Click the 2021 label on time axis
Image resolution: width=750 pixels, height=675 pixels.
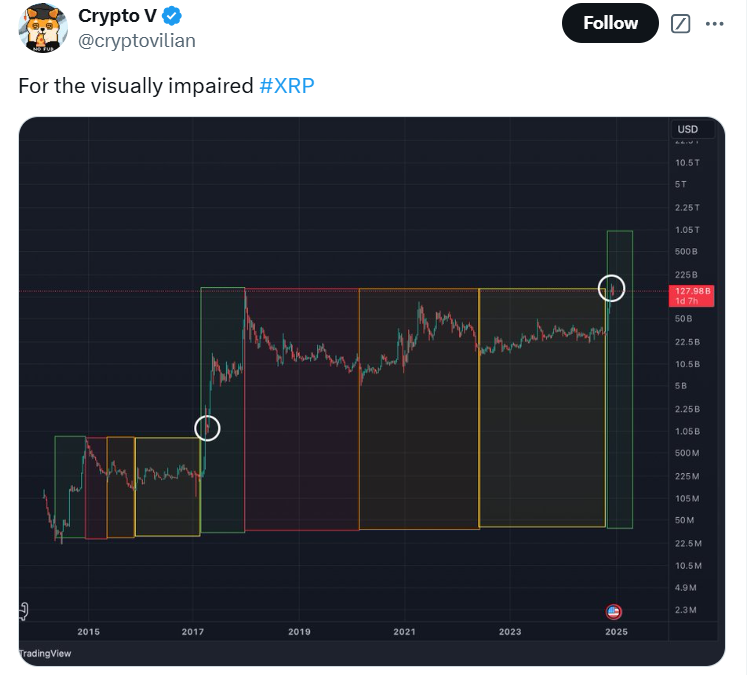[404, 632]
